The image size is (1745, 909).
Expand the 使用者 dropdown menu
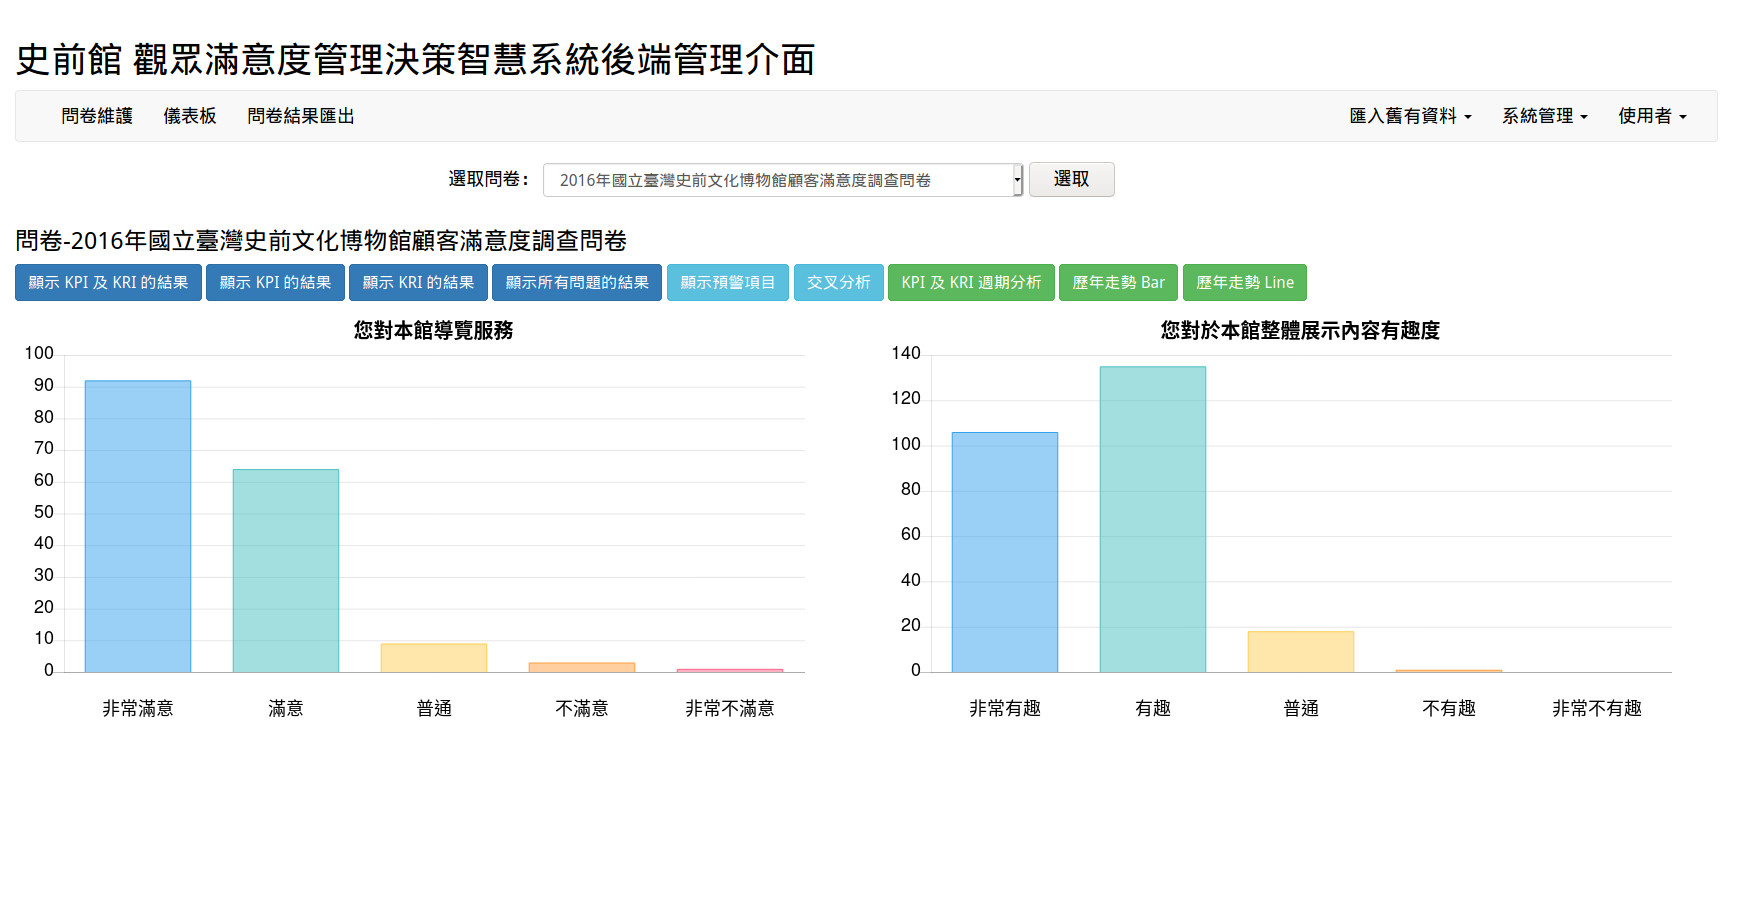coord(1652,116)
